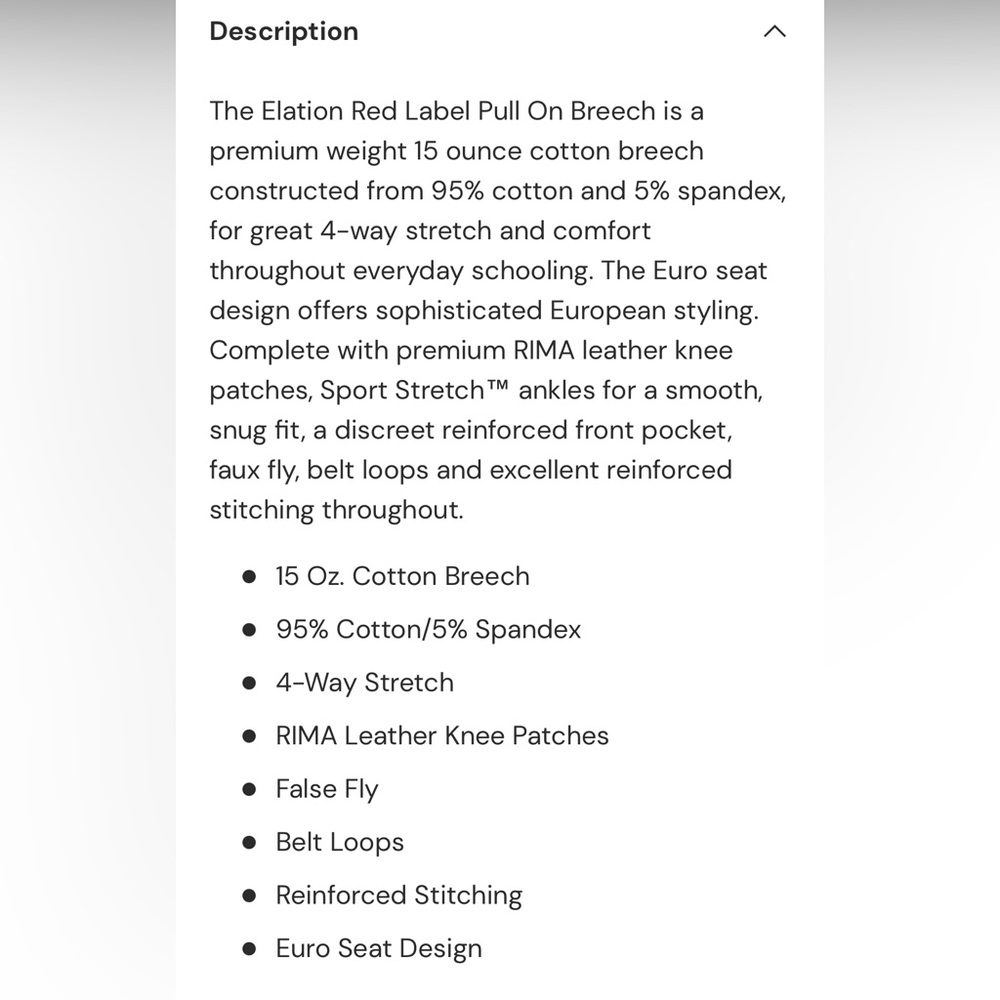Viewport: 1000px width, 1000px height.
Task: Collapse the Description section chevron
Action: pos(774,32)
